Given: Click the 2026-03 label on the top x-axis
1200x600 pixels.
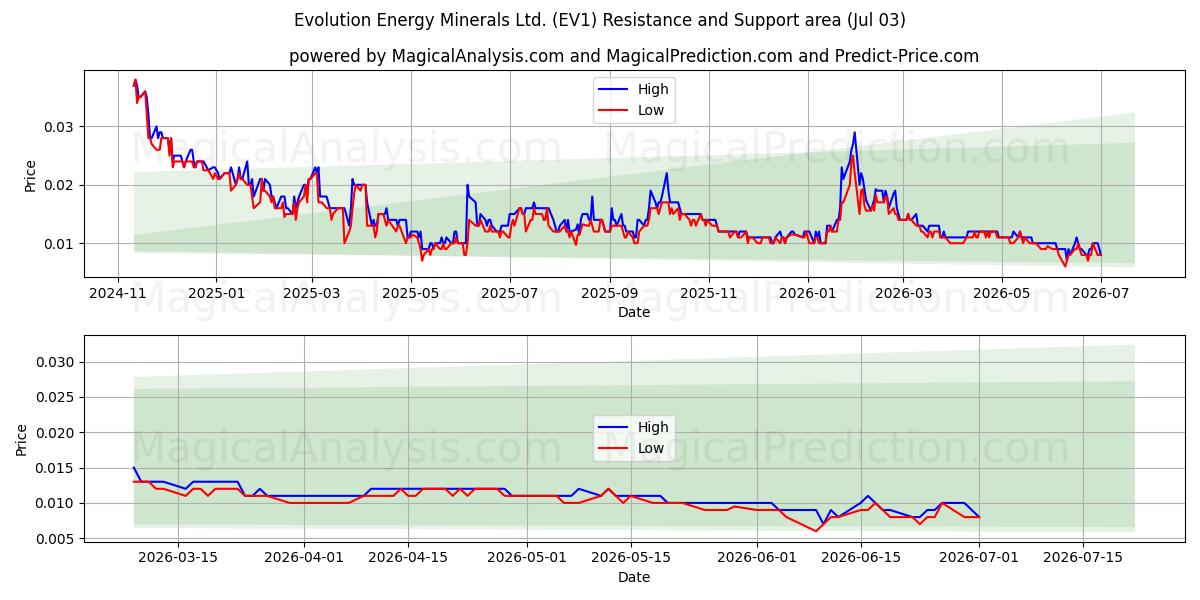Looking at the screenshot, I should pos(903,293).
